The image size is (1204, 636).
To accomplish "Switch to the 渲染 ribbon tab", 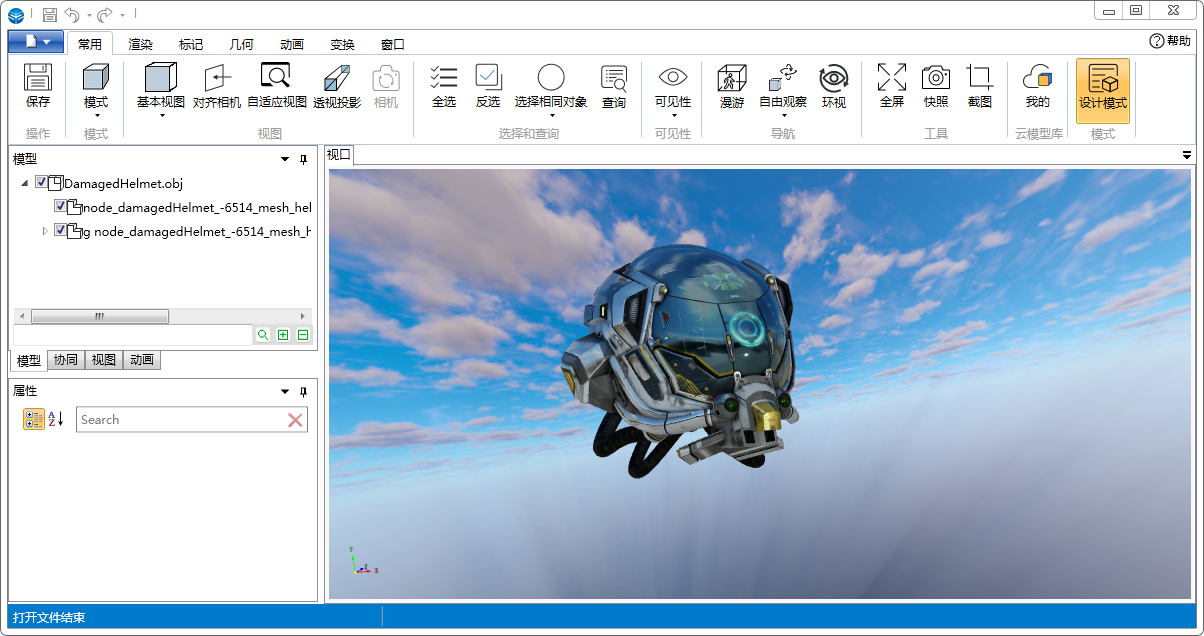I will coord(141,44).
